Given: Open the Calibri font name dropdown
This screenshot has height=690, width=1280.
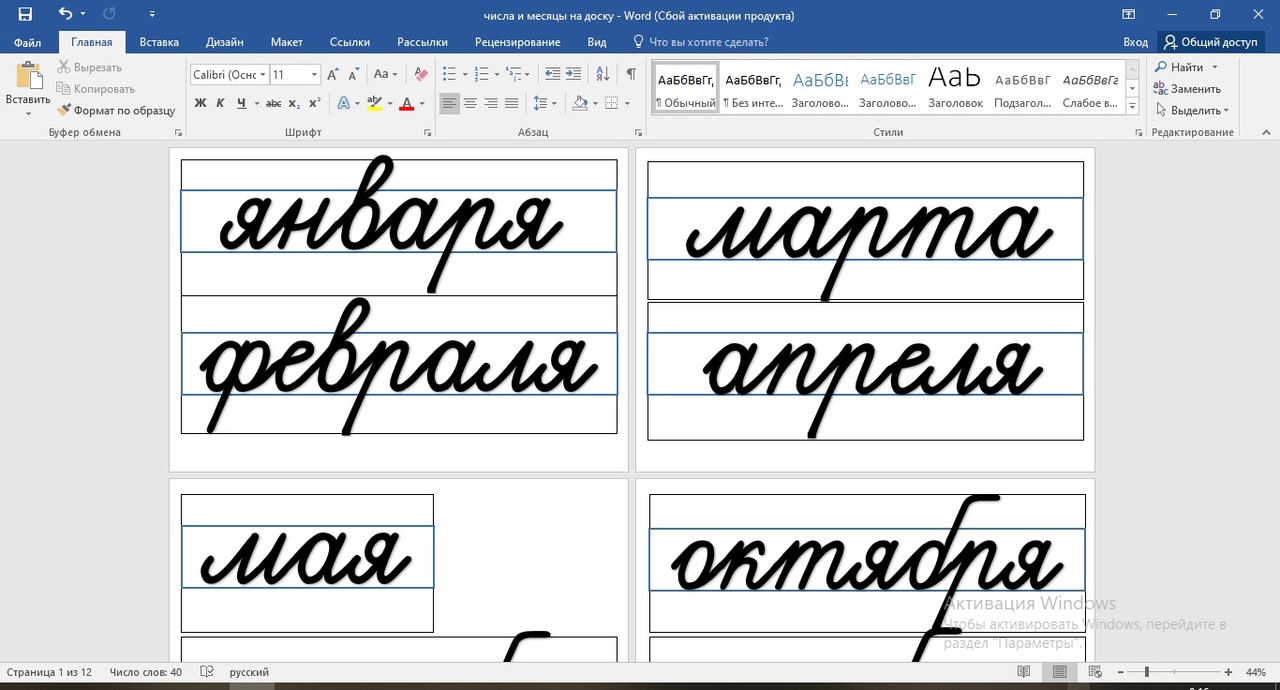Looking at the screenshot, I should click(262, 75).
